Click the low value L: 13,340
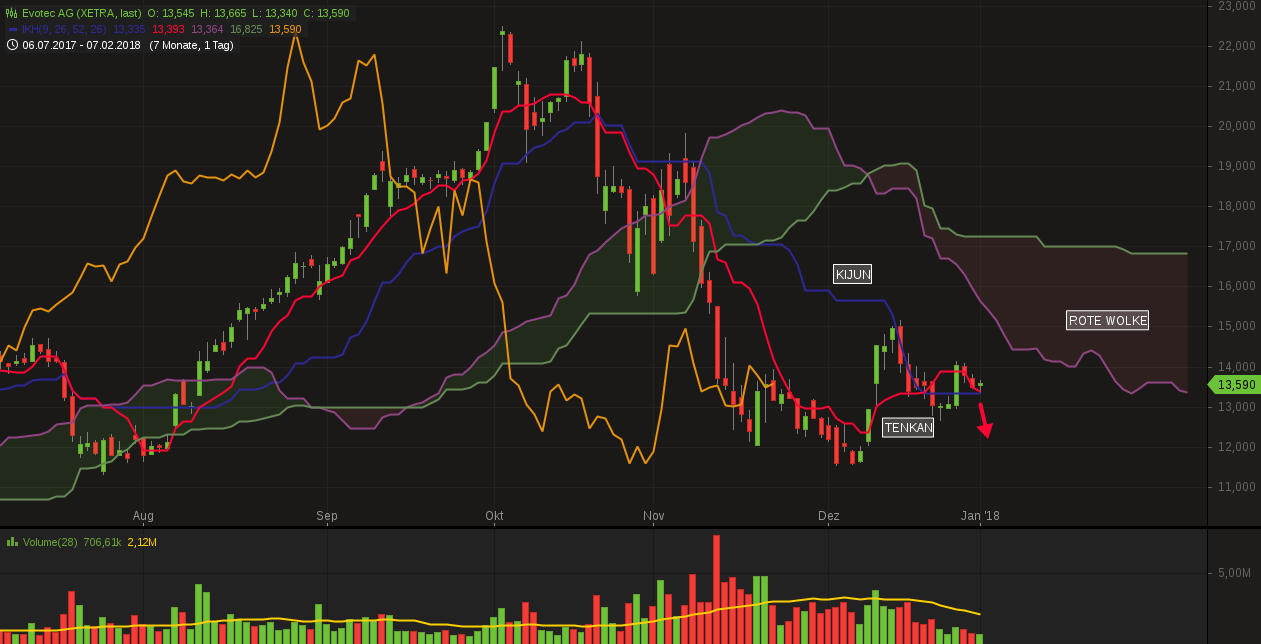 [x=277, y=13]
